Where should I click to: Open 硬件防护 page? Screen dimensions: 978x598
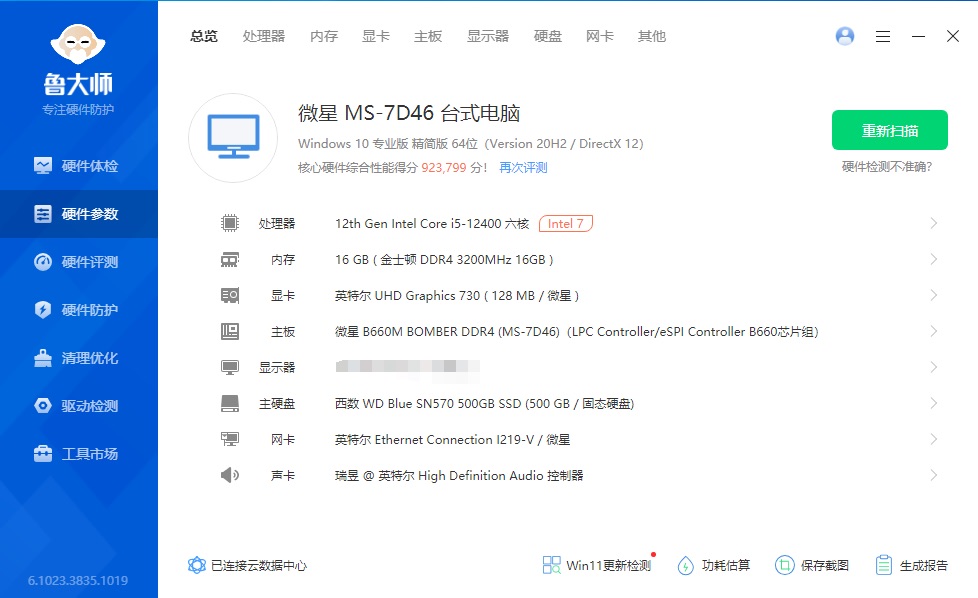coord(79,310)
